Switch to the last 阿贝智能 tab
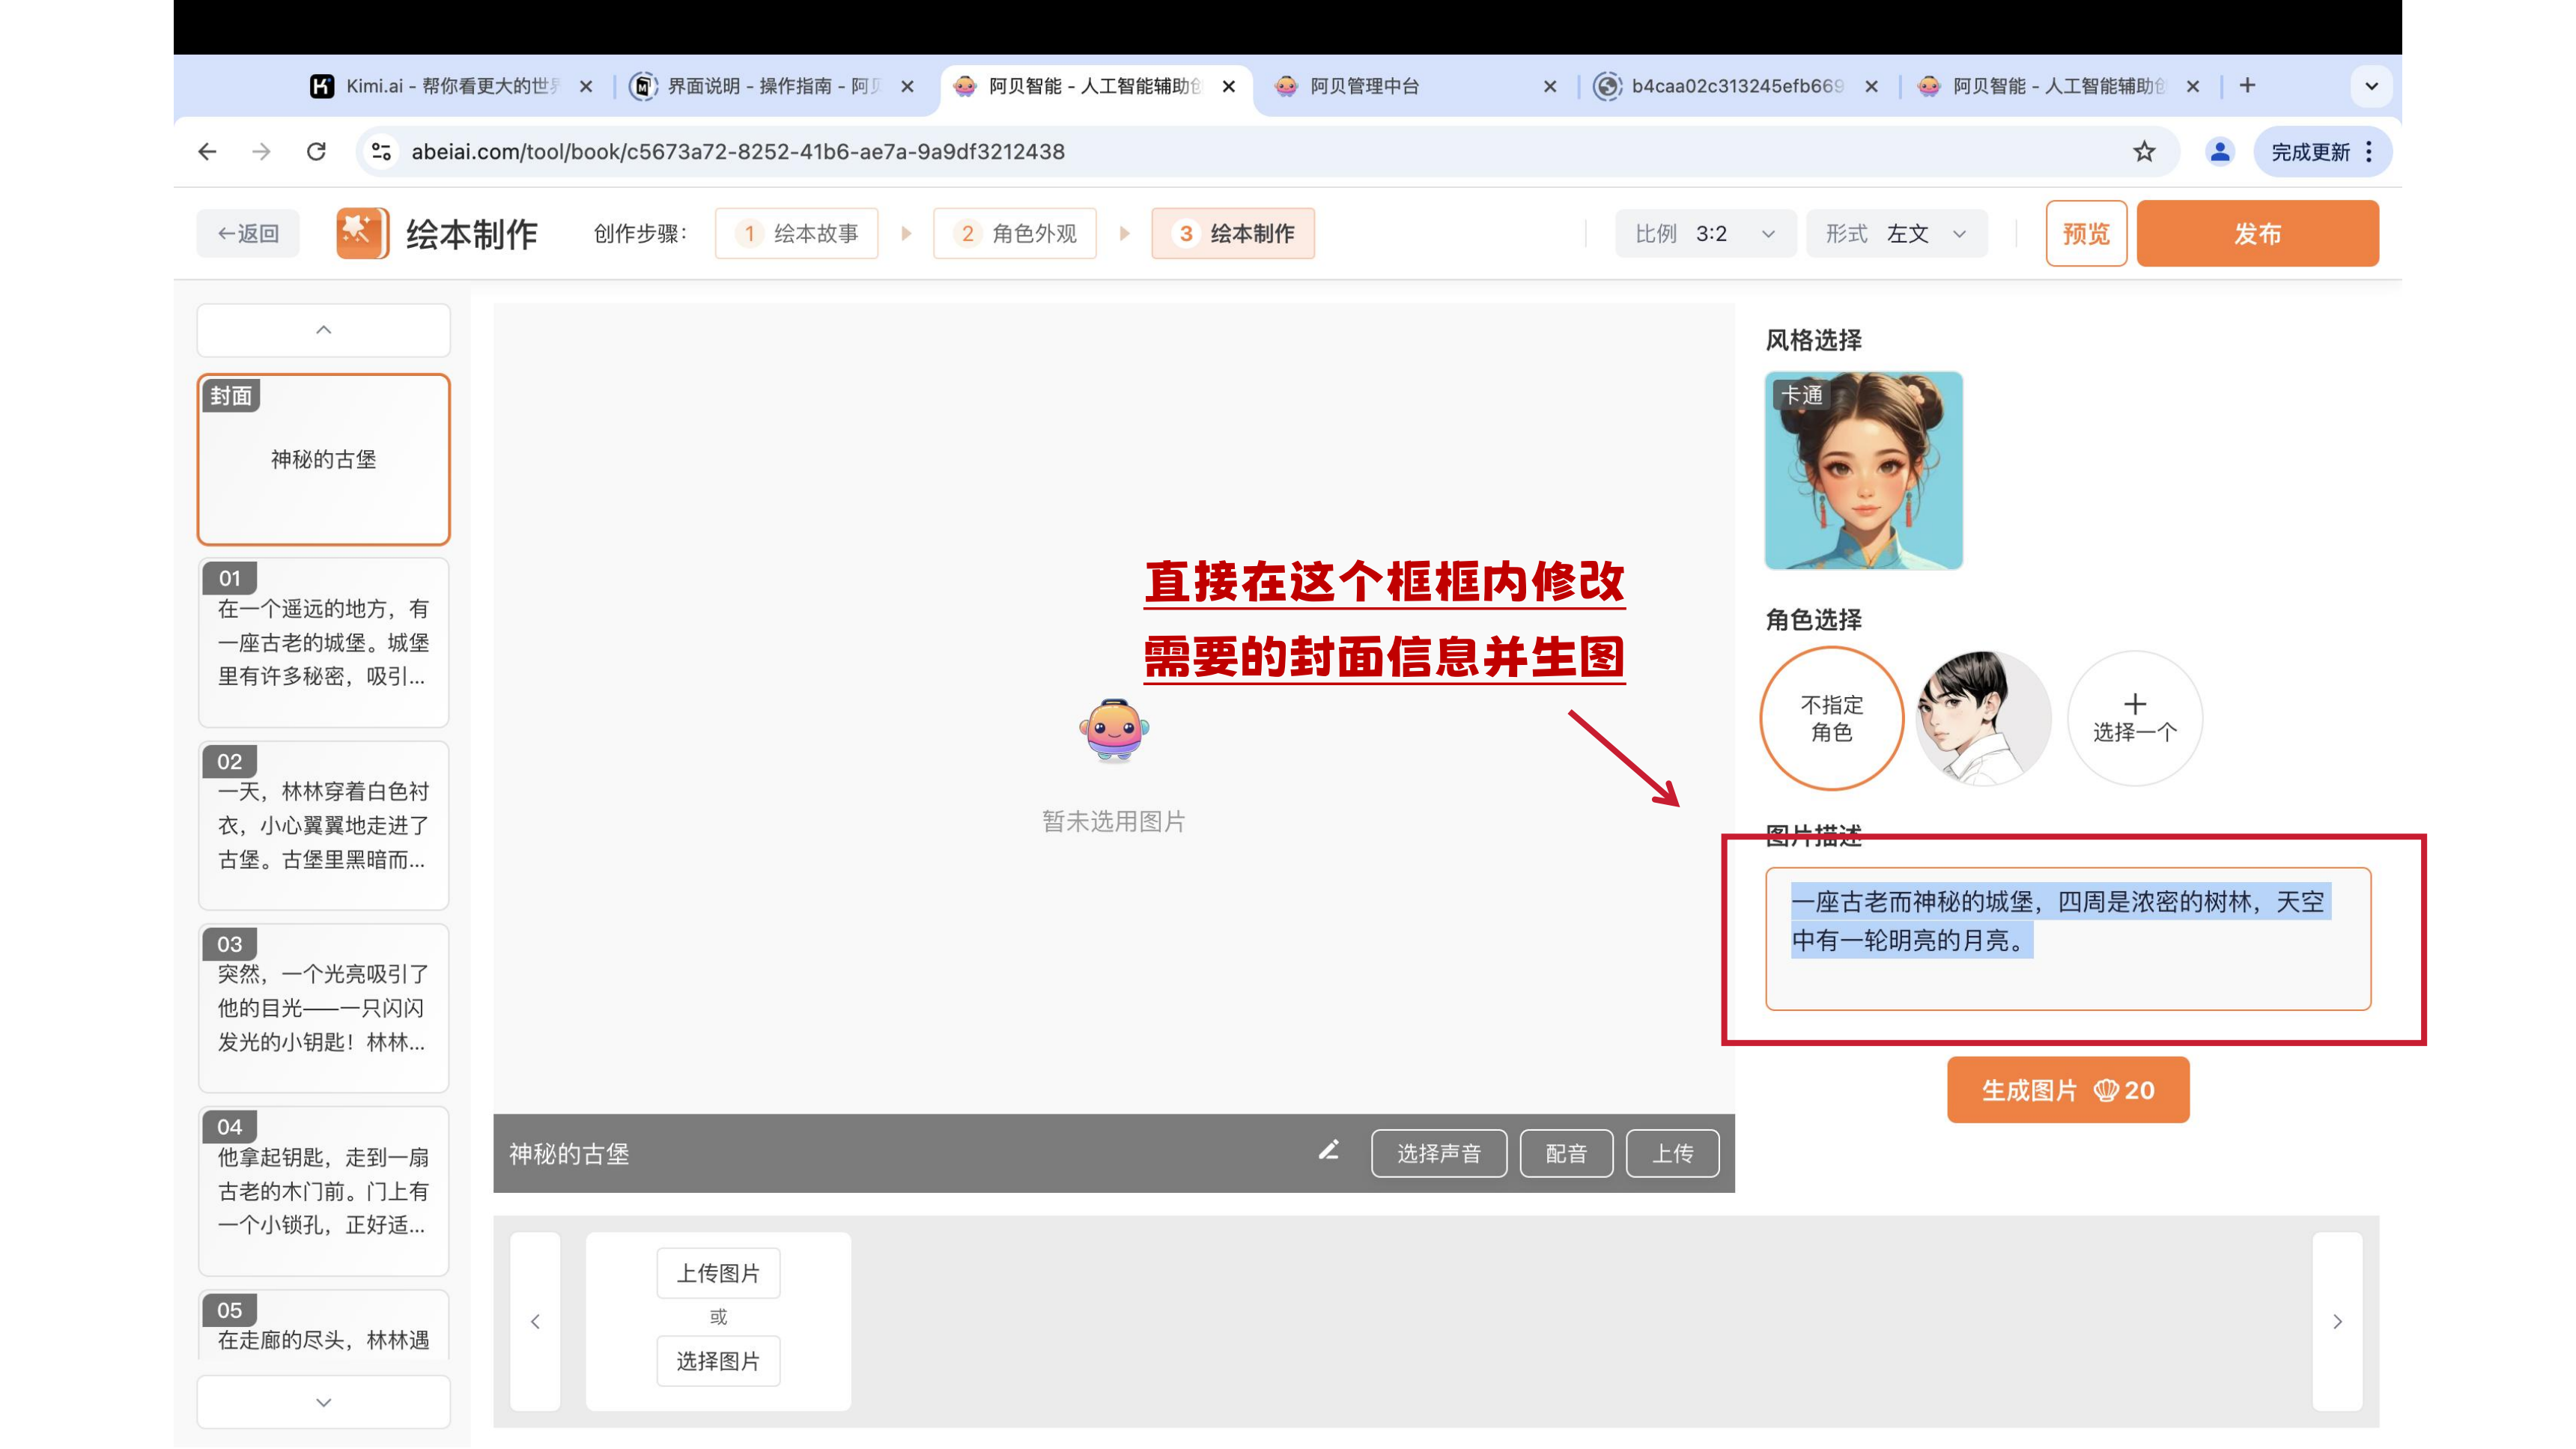2576x1449 pixels. 2058,87
